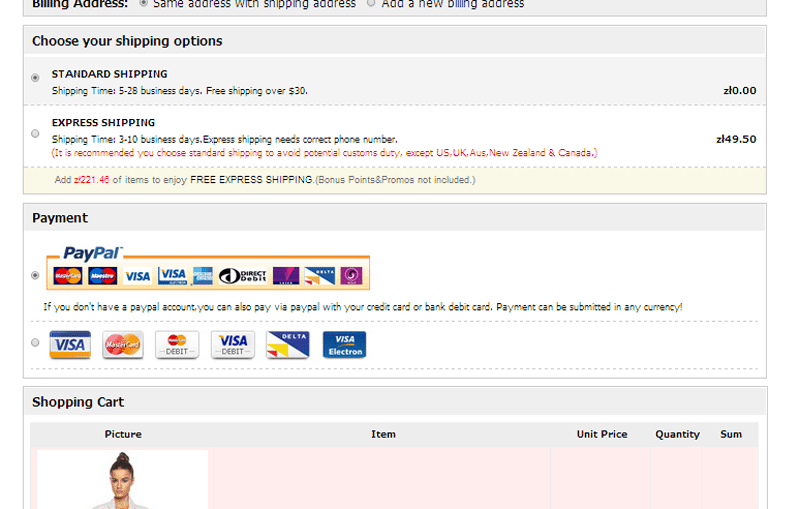Click 'FREE EXPRESS SHIPPING' promo text
The width and height of the screenshot is (800, 509).
point(251,180)
